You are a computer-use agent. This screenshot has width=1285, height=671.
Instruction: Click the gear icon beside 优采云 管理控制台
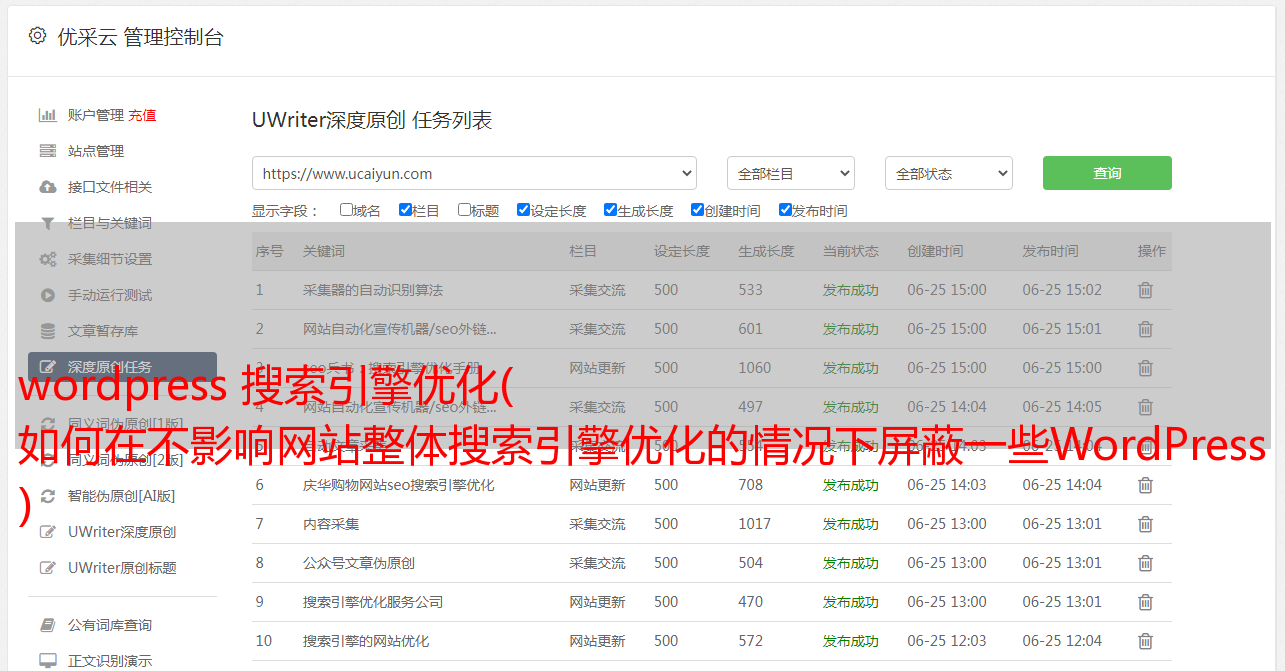[37, 36]
